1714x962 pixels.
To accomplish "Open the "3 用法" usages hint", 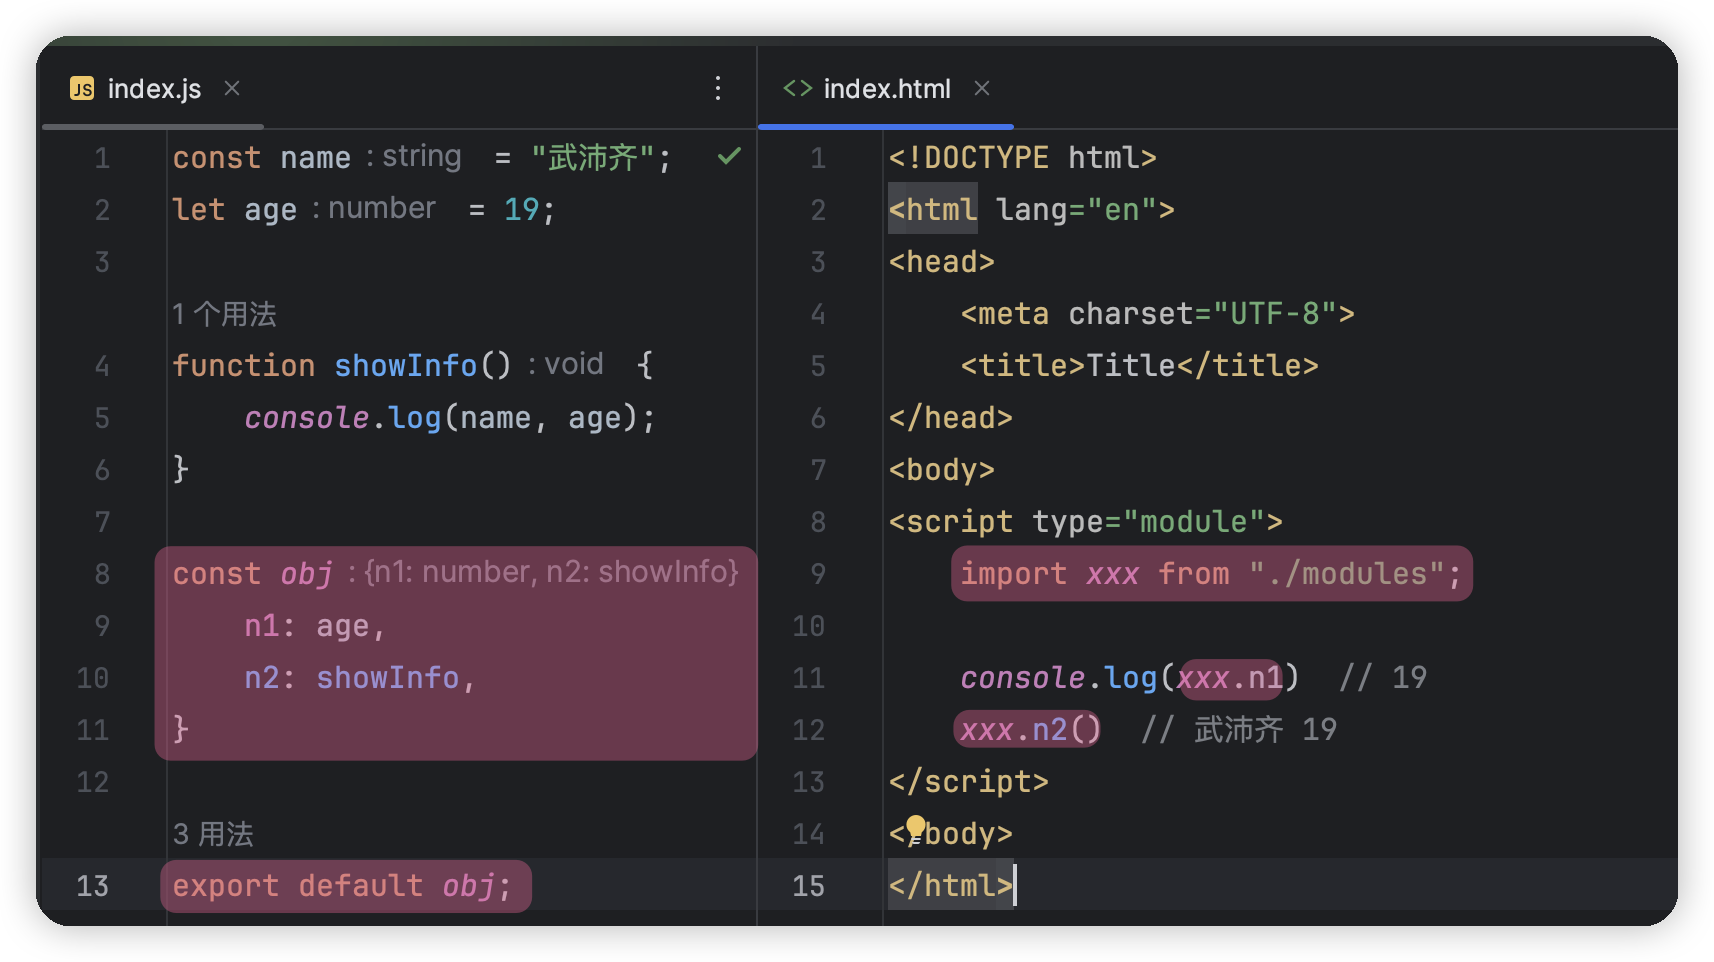I will [x=213, y=834].
